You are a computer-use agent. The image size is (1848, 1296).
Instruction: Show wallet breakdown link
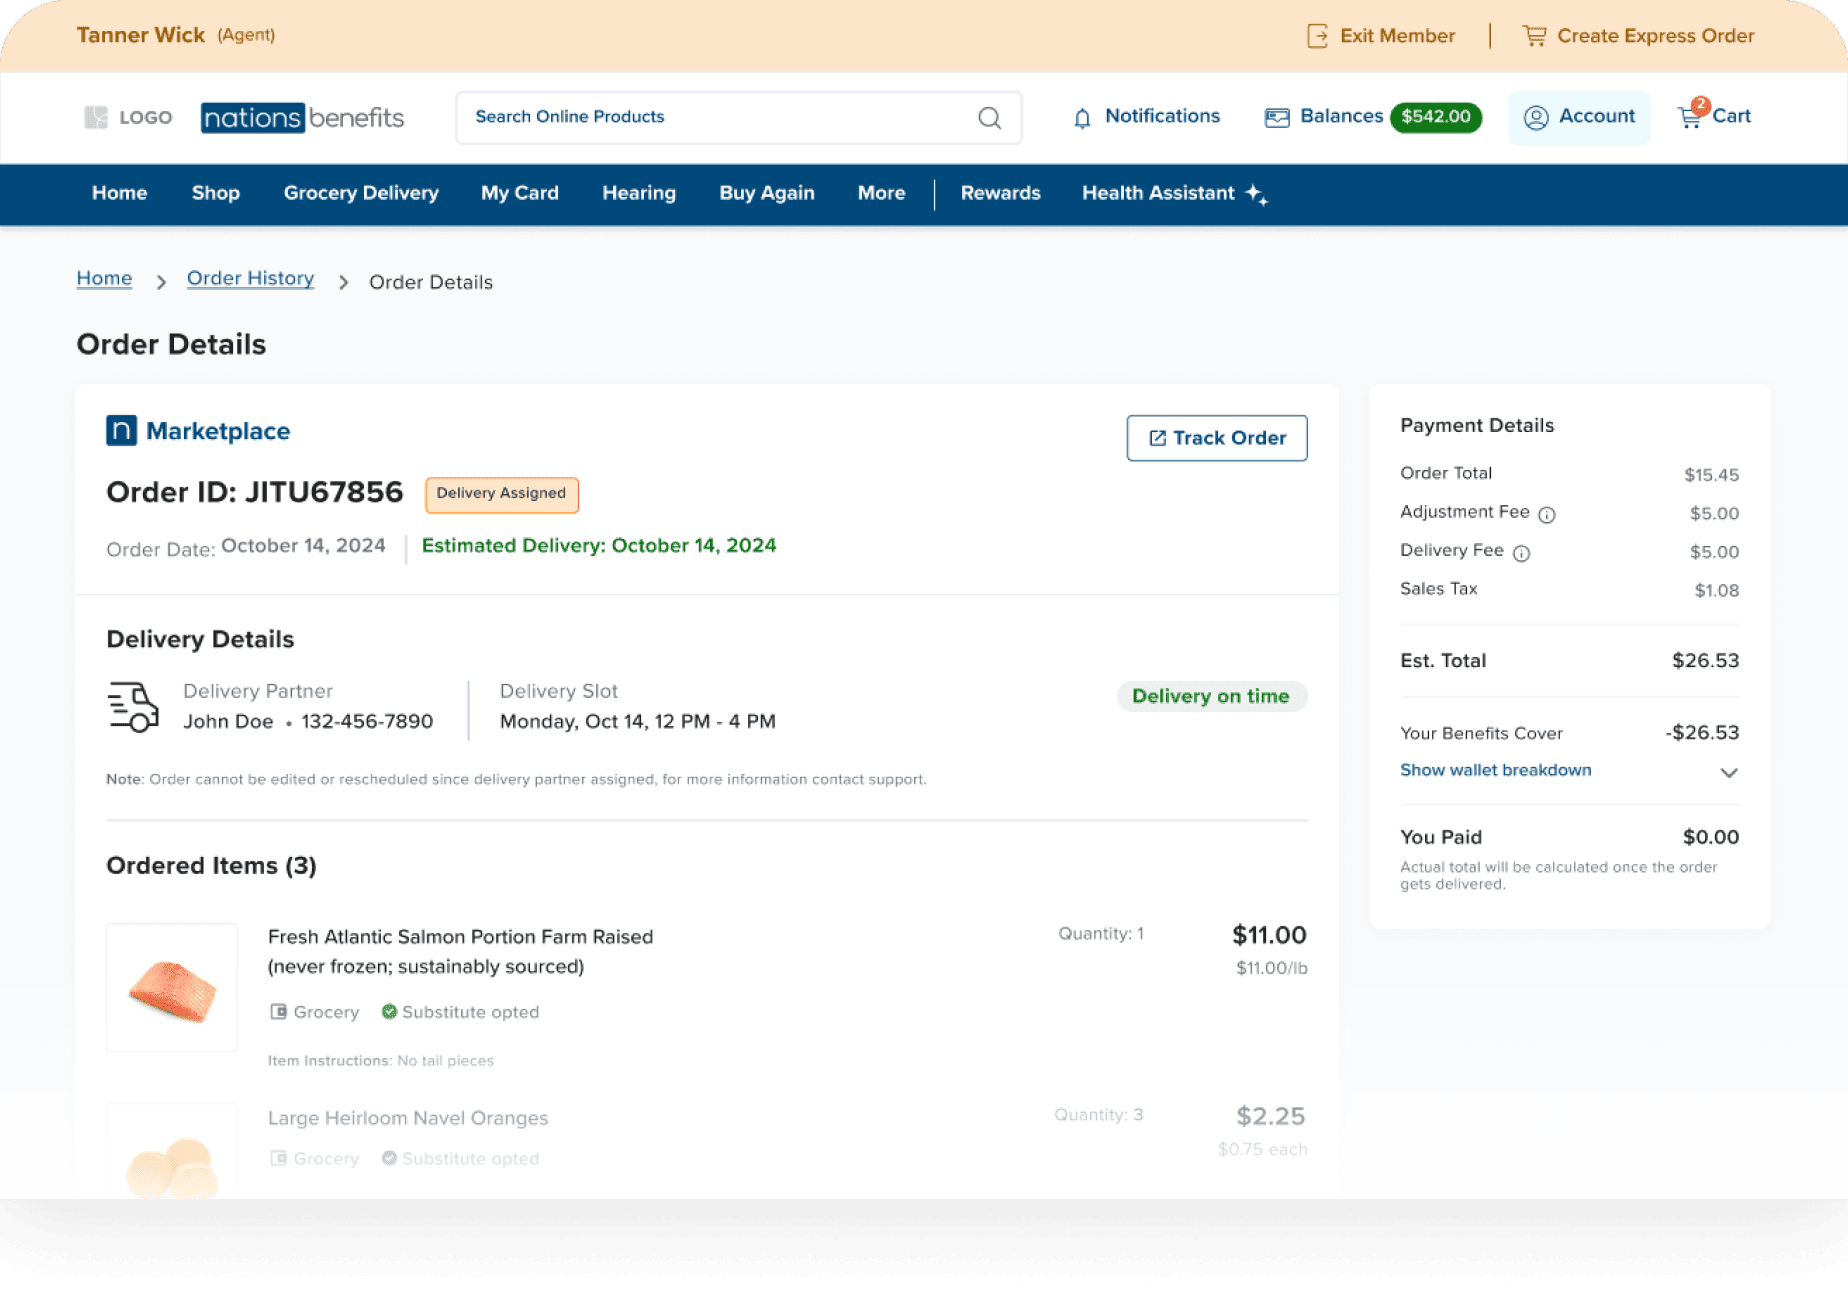(x=1495, y=770)
